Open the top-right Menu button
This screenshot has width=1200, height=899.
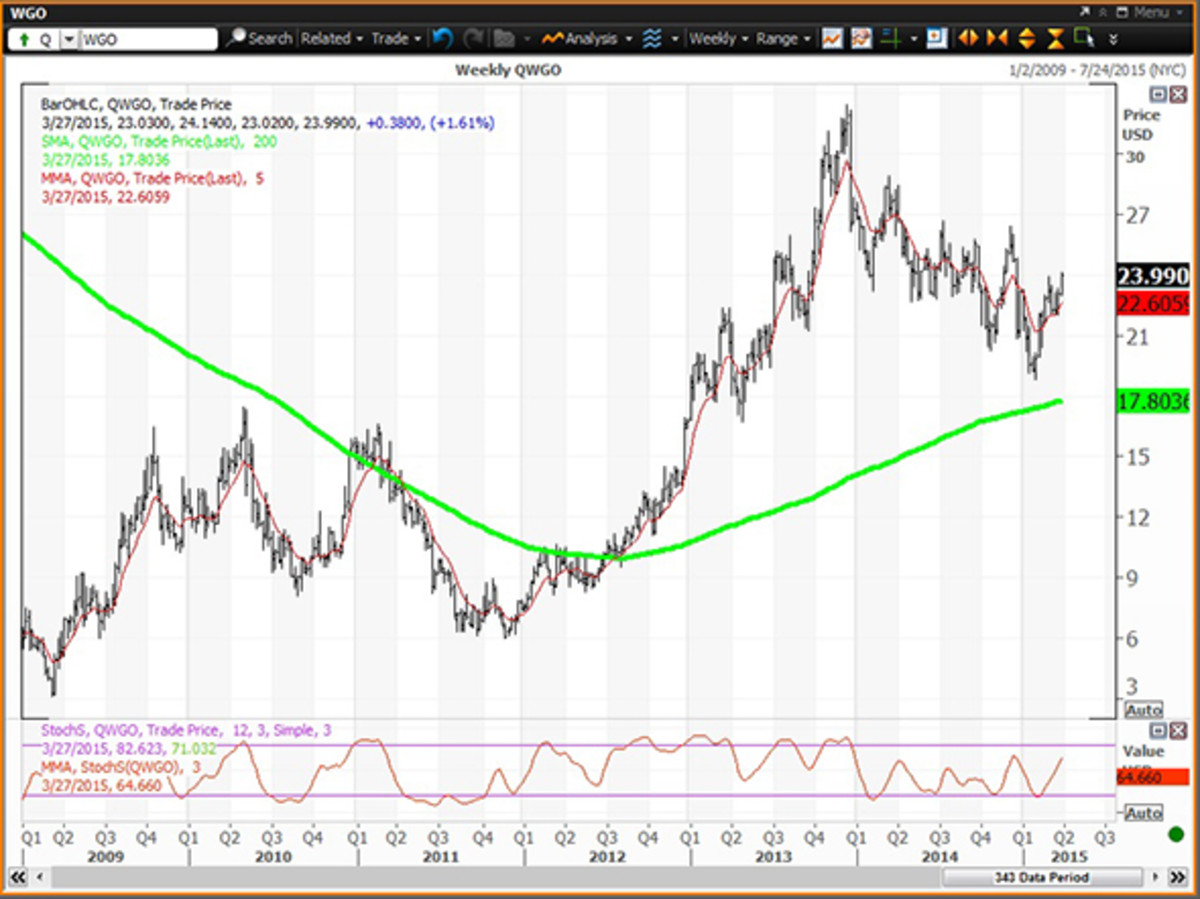[1148, 12]
